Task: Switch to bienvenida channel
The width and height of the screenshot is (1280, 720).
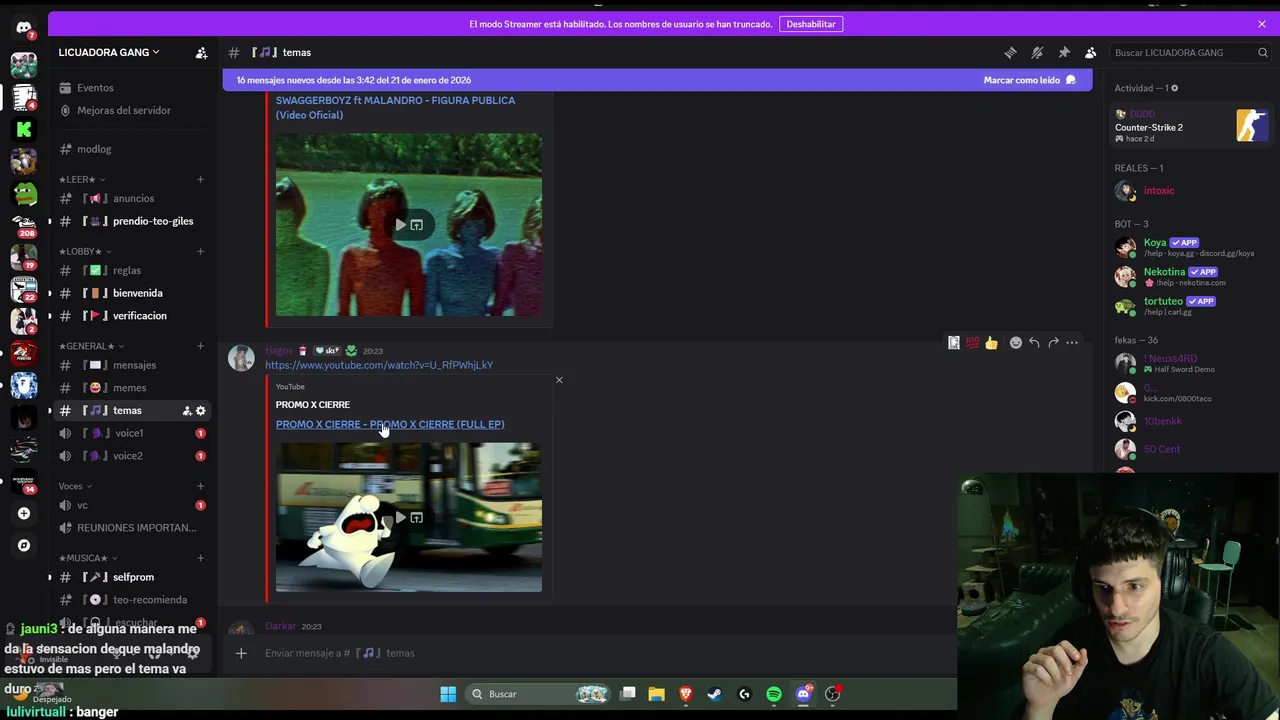Action: pyautogui.click(x=132, y=293)
